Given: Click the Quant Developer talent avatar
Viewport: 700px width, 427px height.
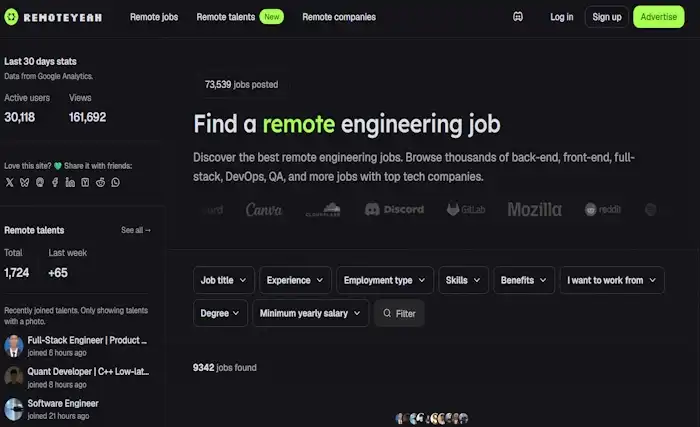Looking at the screenshot, I should [14, 377].
